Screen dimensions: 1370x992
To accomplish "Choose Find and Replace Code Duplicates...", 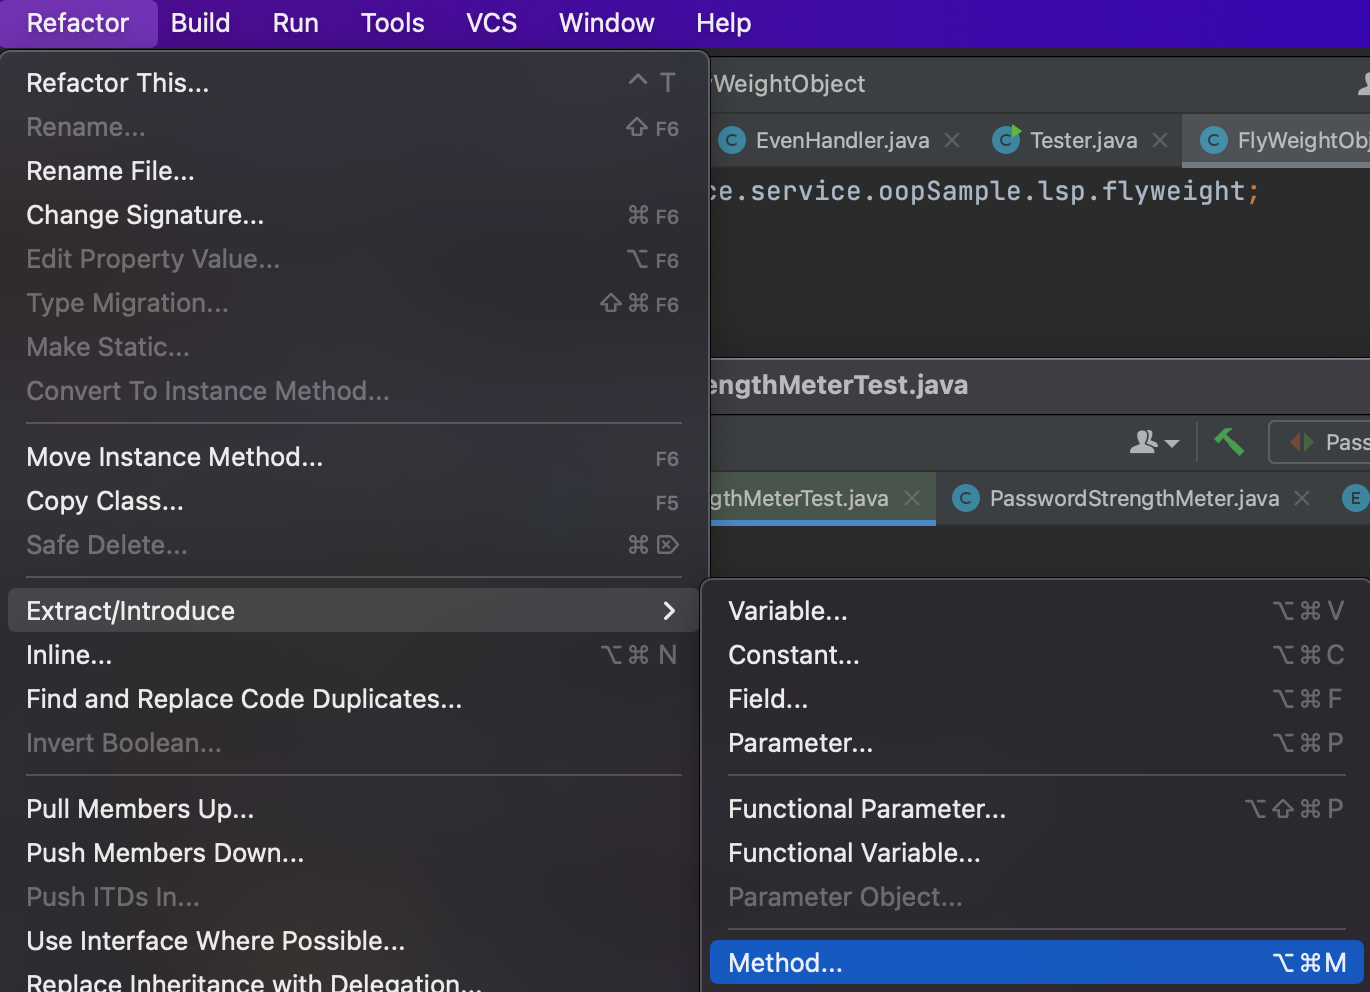I will pos(353,699).
